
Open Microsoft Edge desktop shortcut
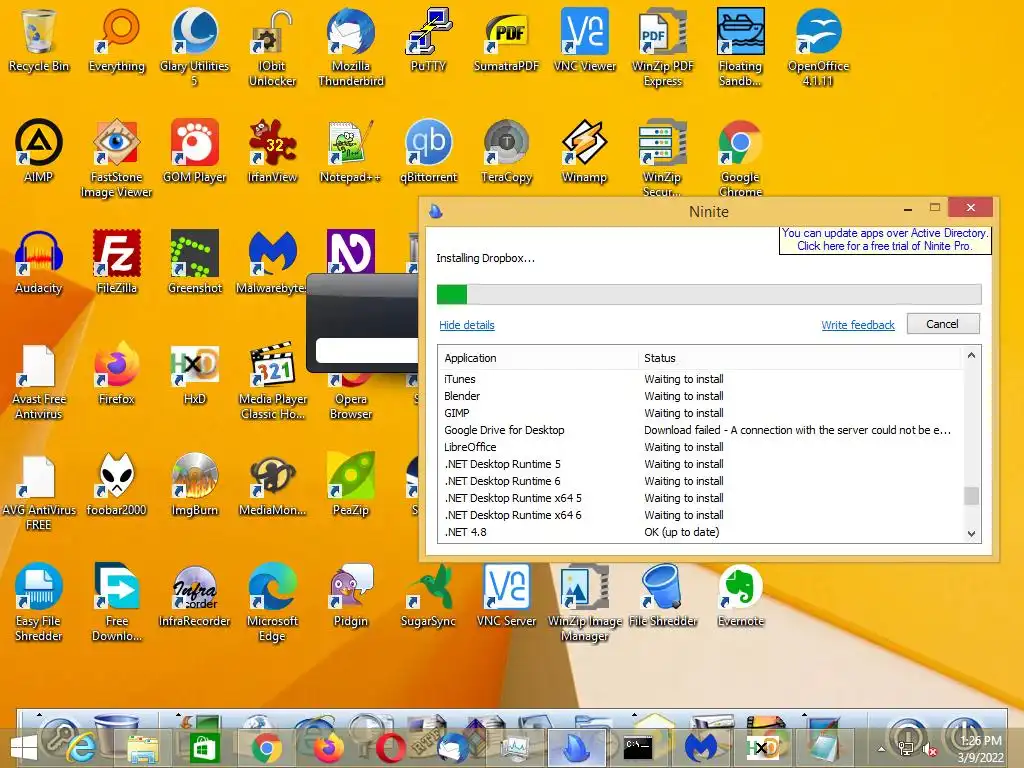pyautogui.click(x=272, y=601)
